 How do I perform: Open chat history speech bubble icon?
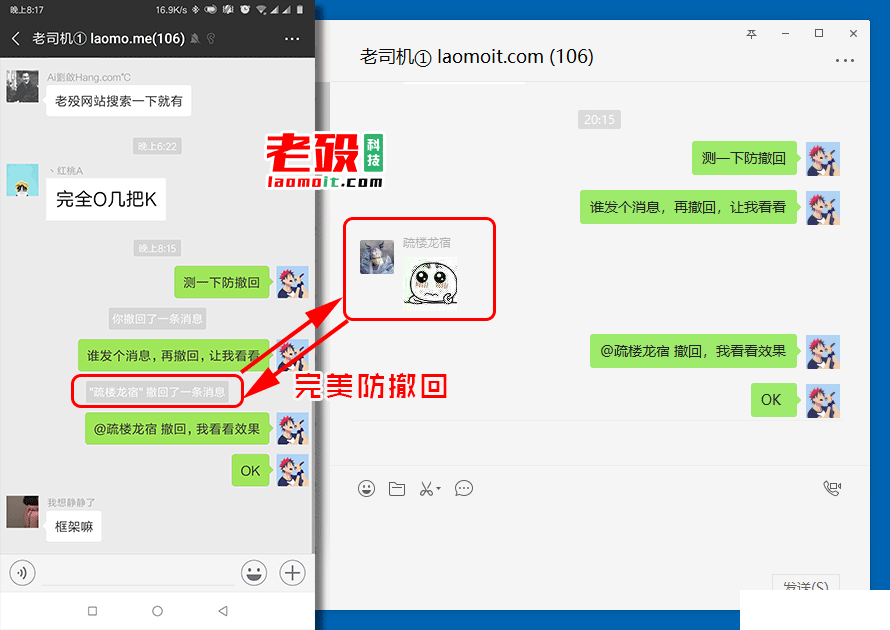tap(464, 488)
